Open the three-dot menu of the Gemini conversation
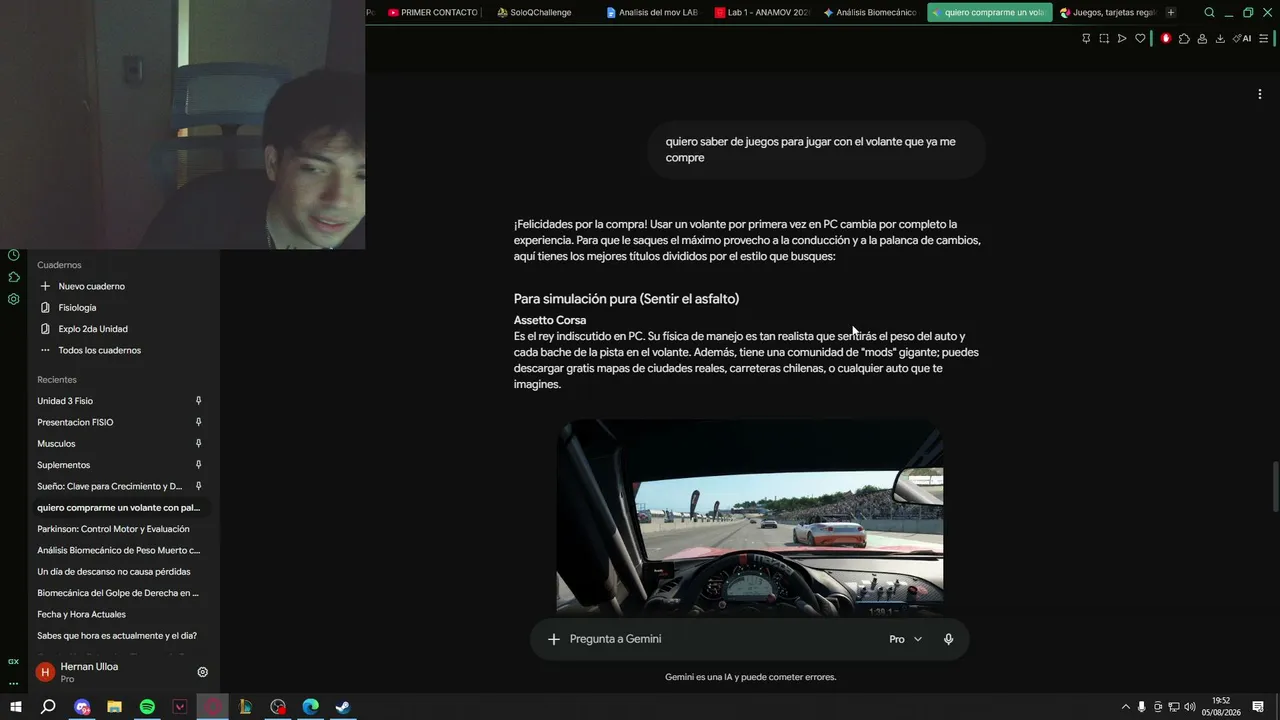This screenshot has height=720, width=1280. (x=1259, y=94)
